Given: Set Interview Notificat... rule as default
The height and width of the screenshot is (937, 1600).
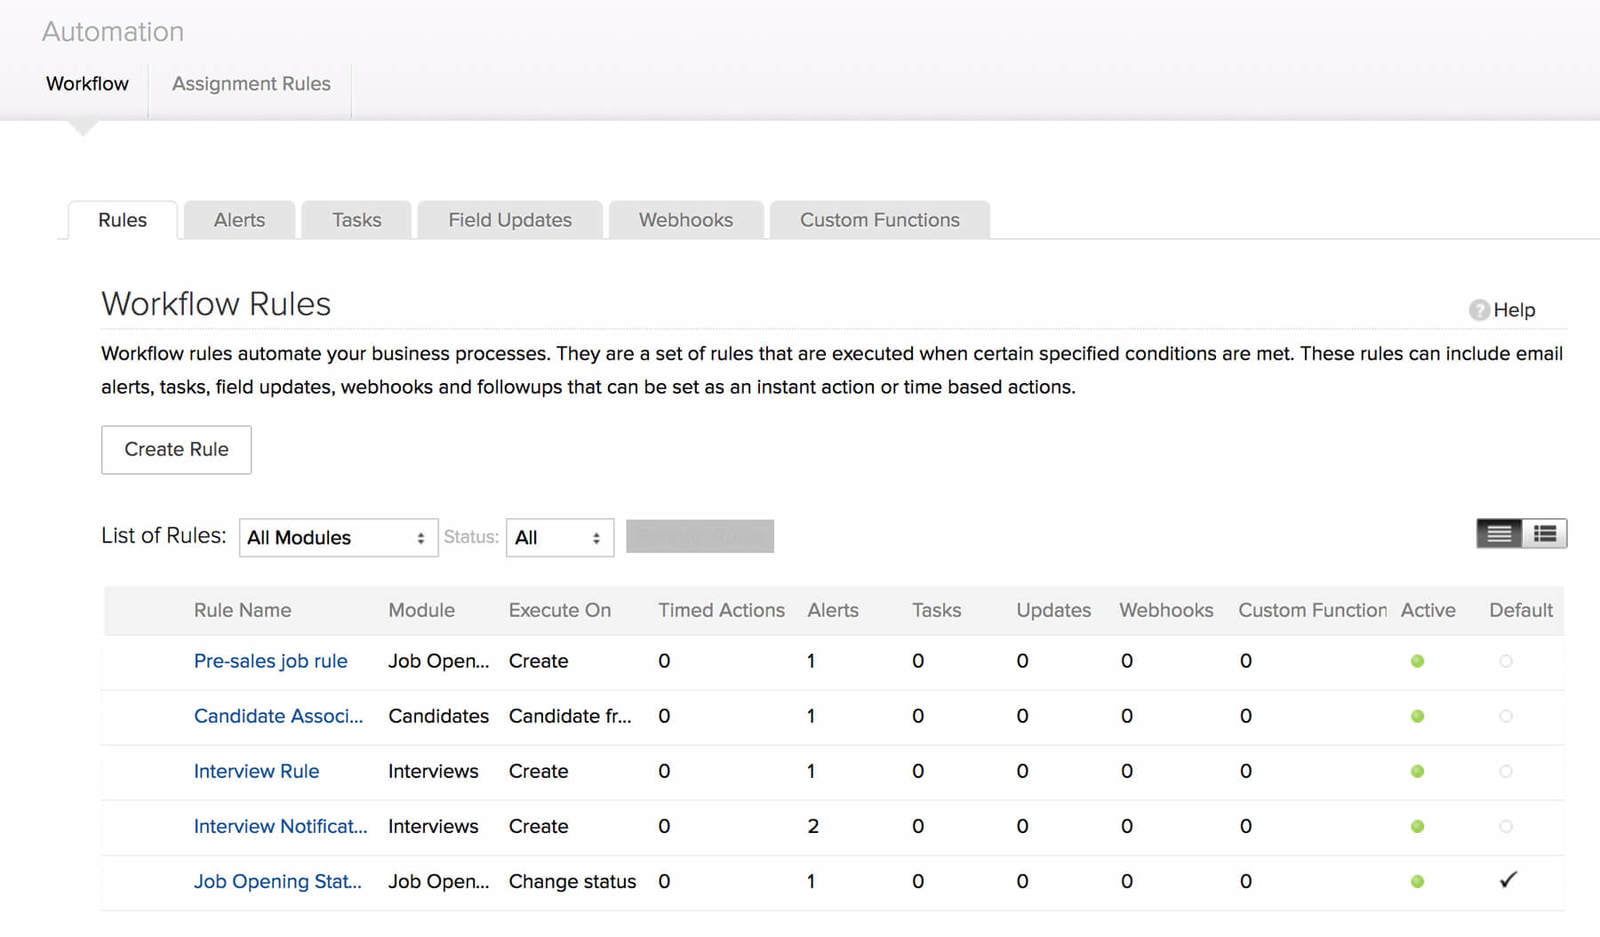Looking at the screenshot, I should (1506, 826).
